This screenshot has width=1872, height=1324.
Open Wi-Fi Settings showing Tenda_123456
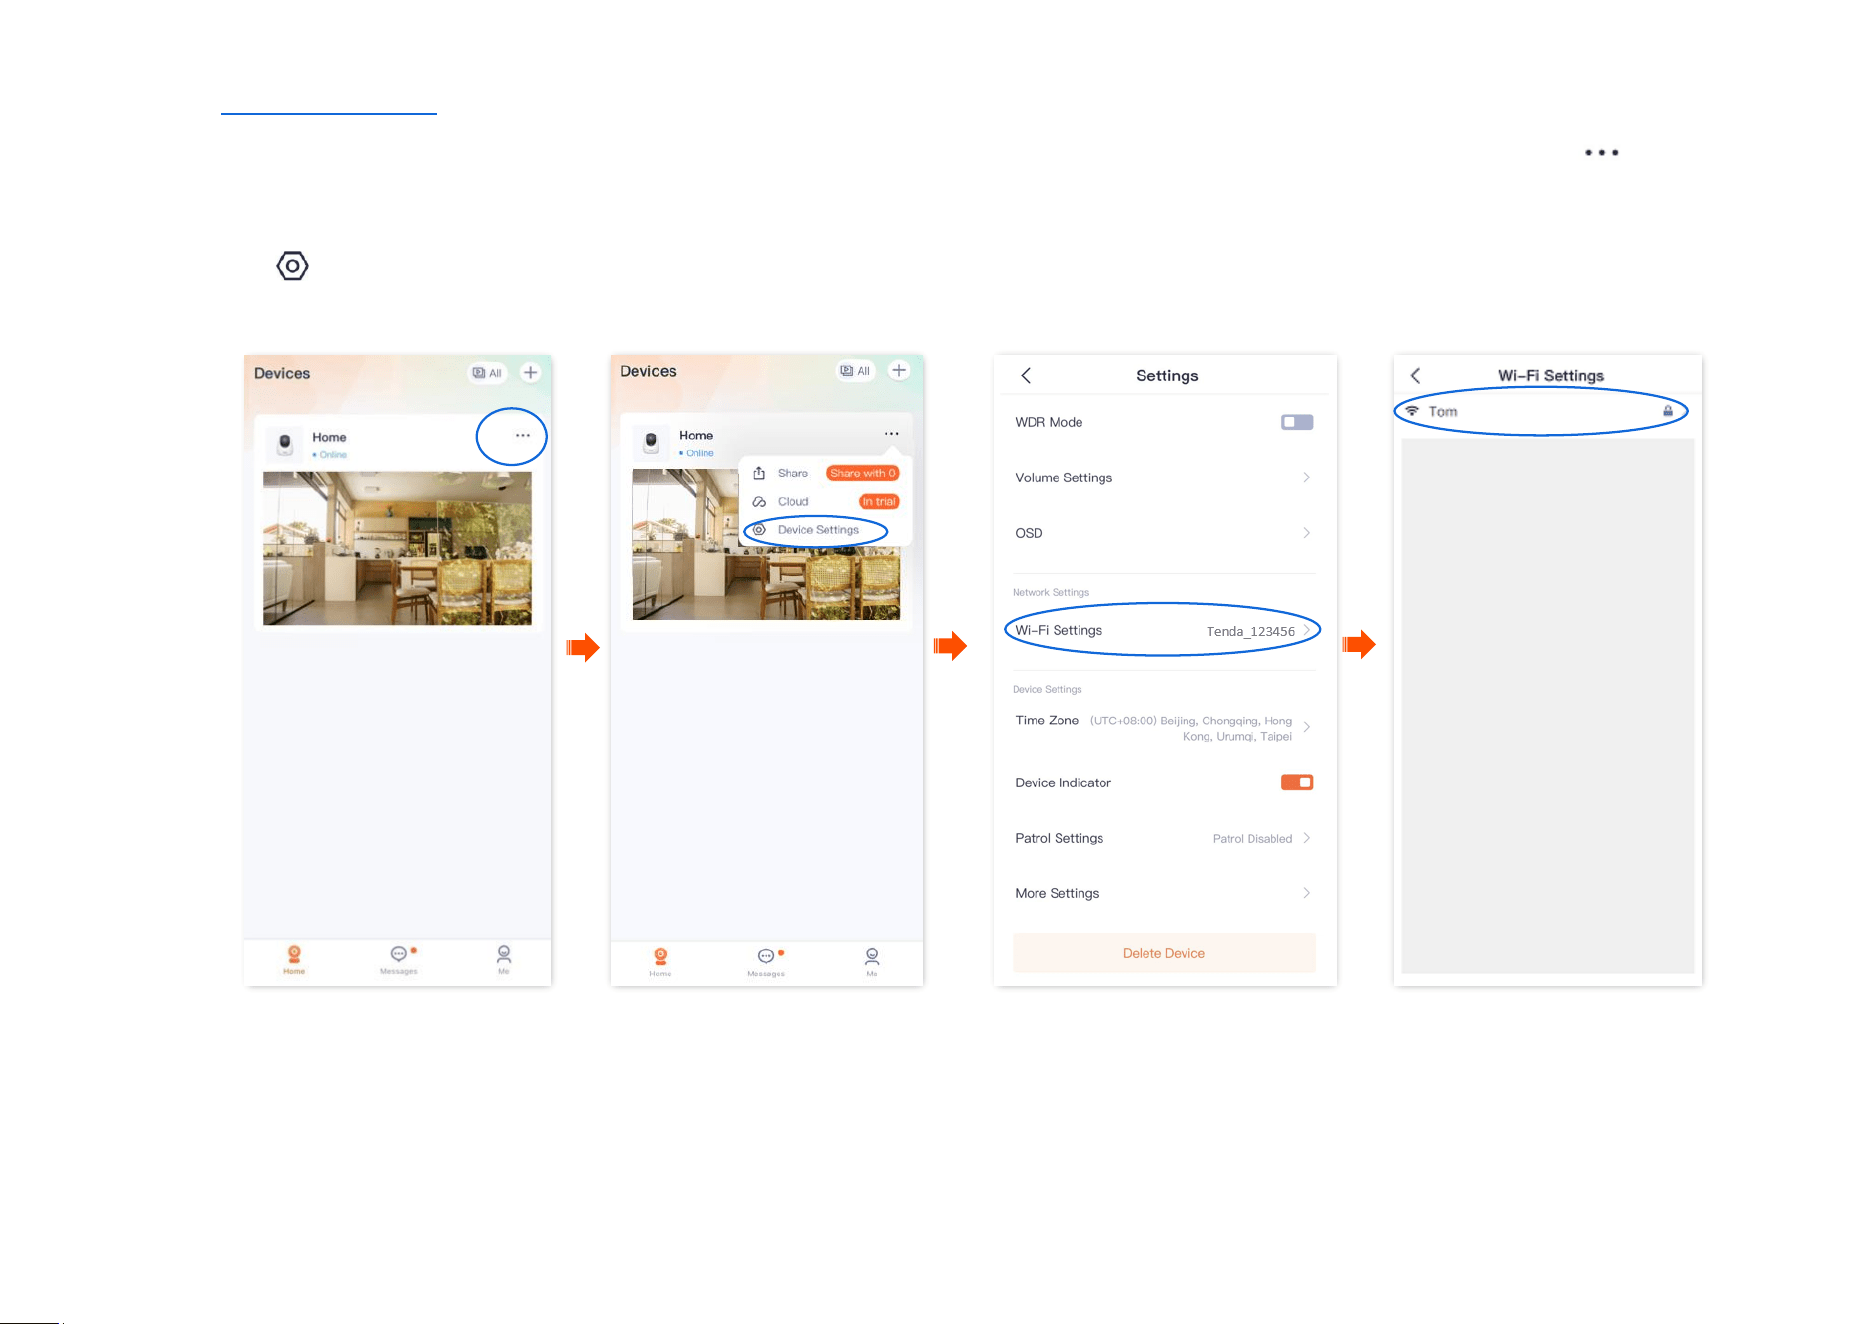[x=1164, y=630]
